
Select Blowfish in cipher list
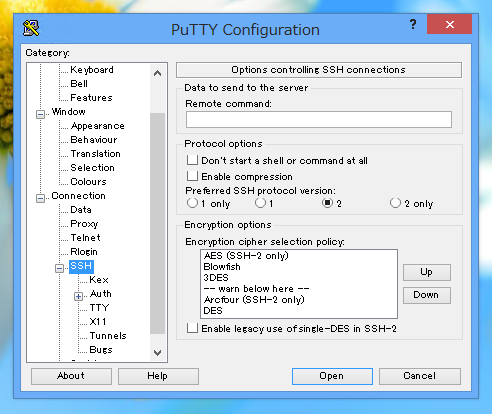[x=222, y=267]
